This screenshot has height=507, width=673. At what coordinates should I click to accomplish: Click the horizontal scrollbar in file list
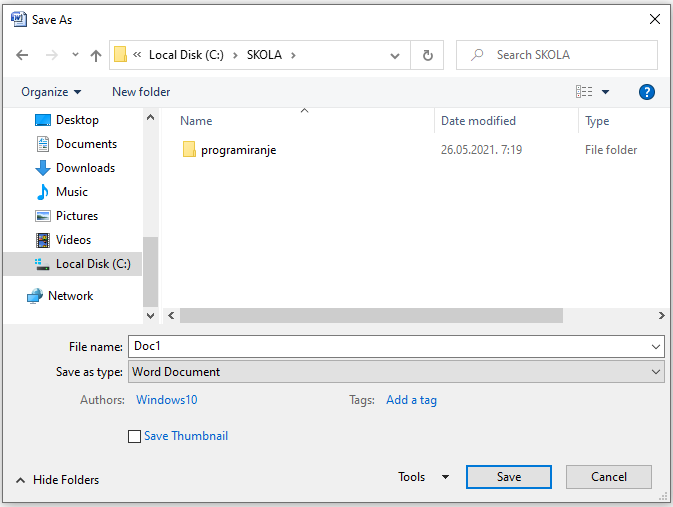pyautogui.click(x=370, y=315)
